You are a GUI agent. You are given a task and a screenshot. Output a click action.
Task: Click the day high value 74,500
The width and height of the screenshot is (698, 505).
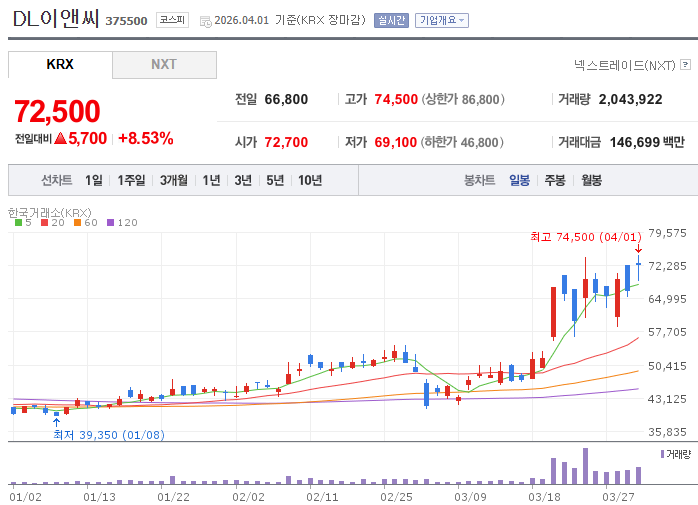tap(396, 99)
